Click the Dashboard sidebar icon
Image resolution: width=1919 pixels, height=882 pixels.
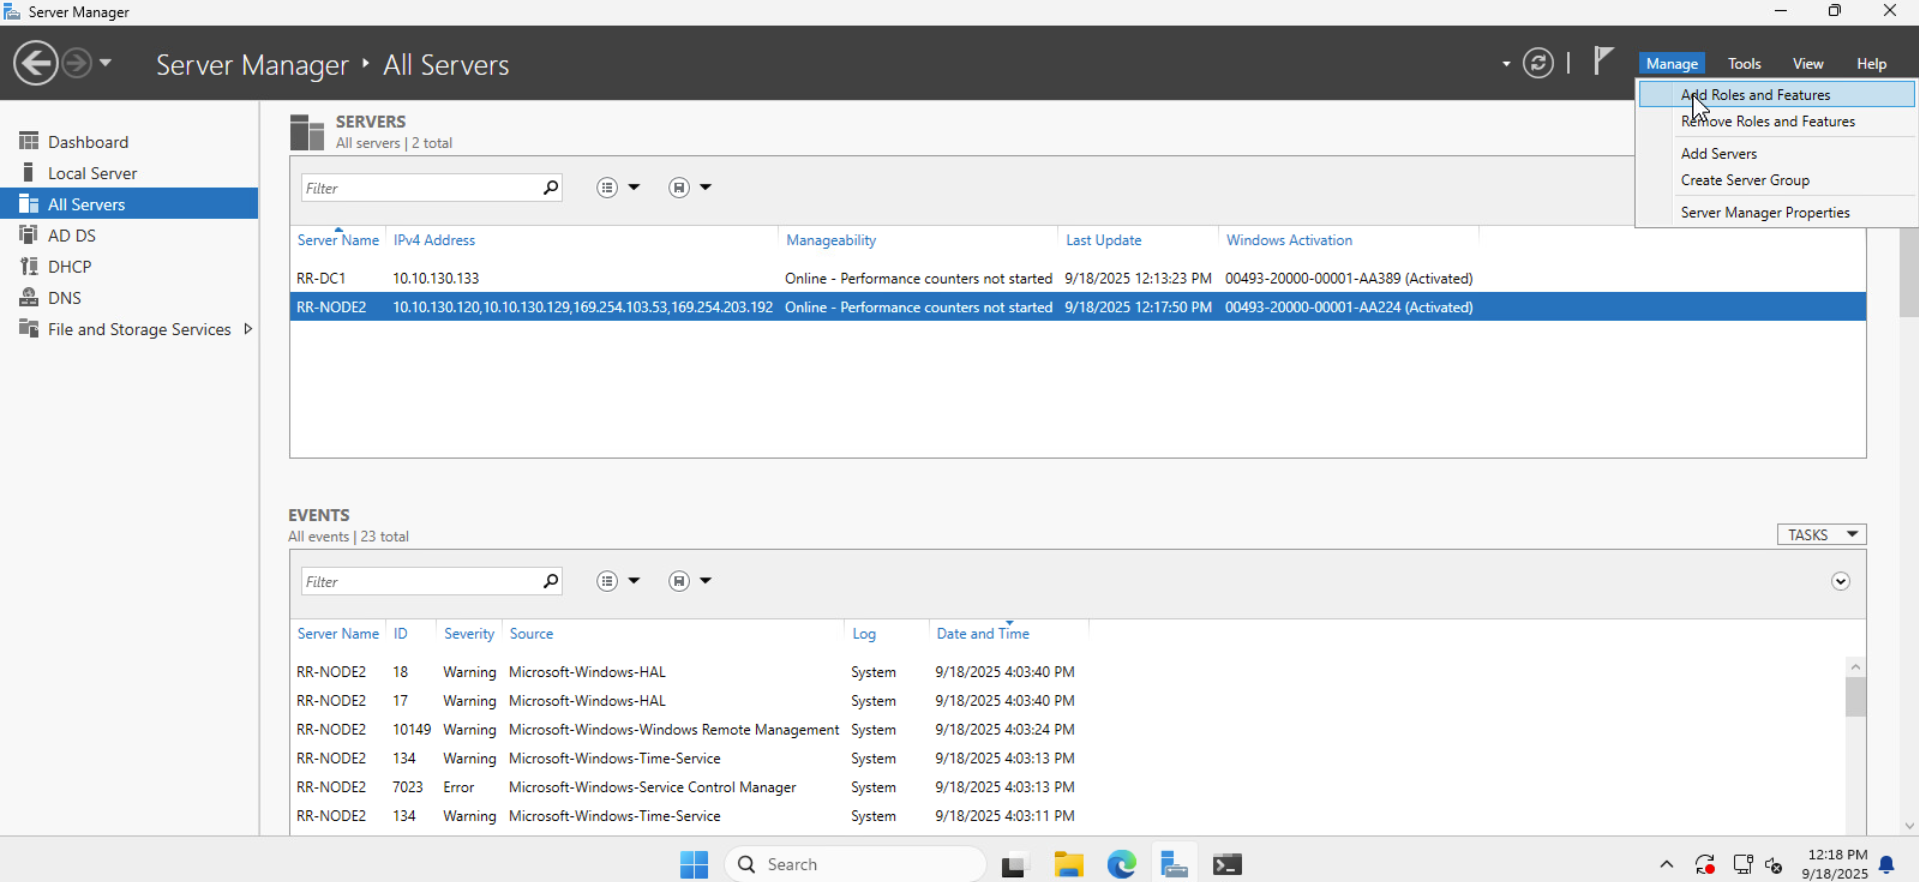click(x=28, y=141)
